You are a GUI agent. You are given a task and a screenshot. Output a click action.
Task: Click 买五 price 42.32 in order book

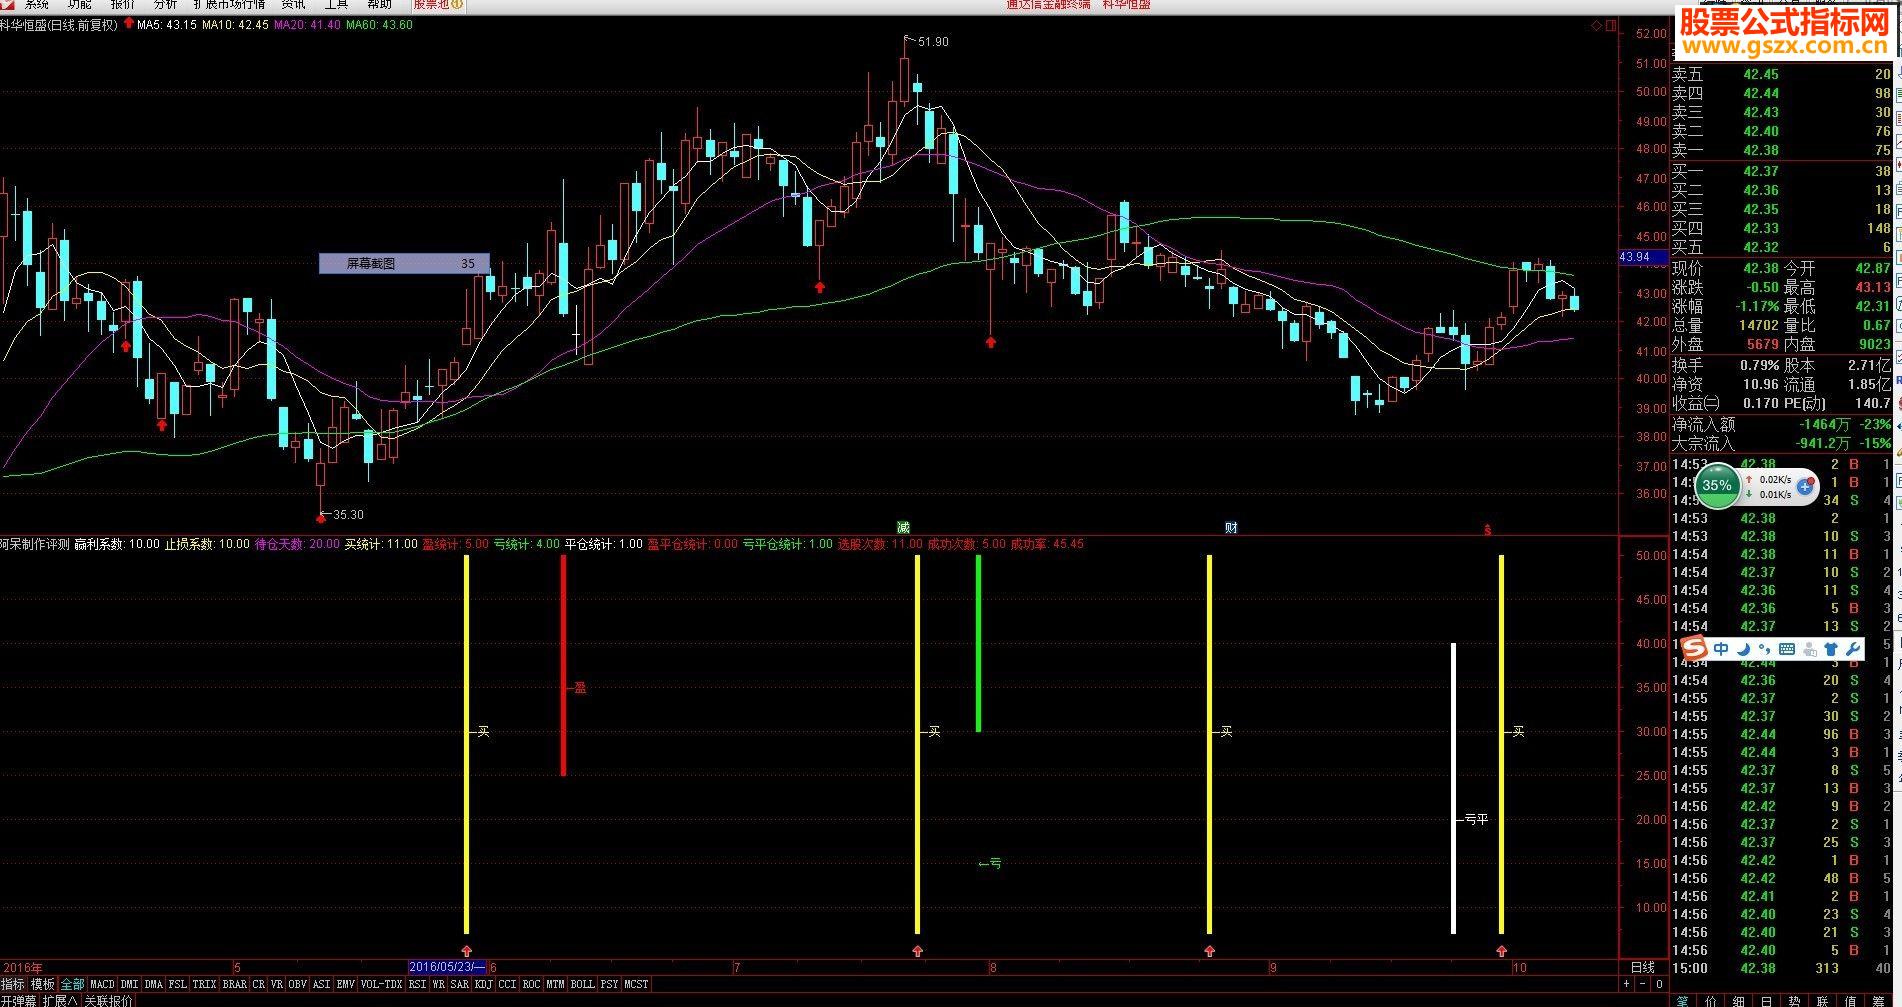(x=1761, y=247)
